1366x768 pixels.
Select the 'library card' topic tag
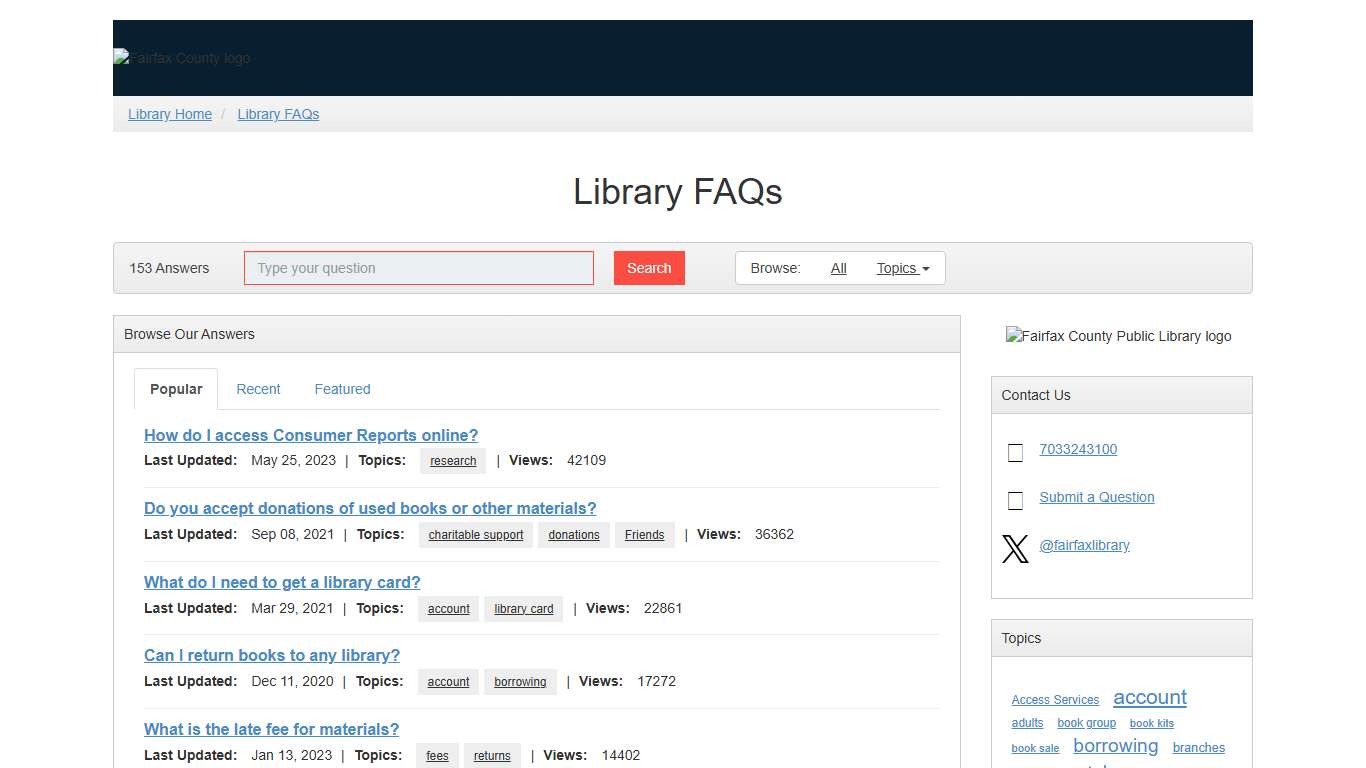point(523,608)
